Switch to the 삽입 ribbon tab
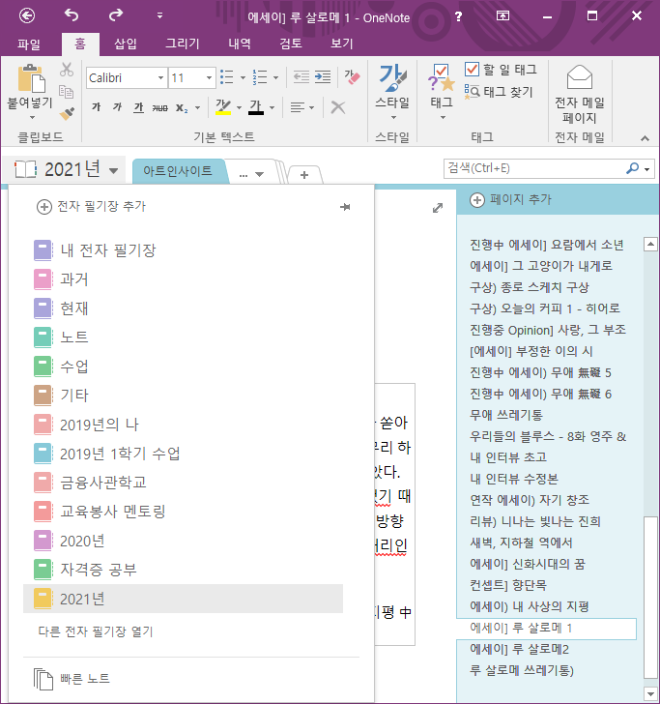Viewport: 660px width, 704px height. coord(126,44)
